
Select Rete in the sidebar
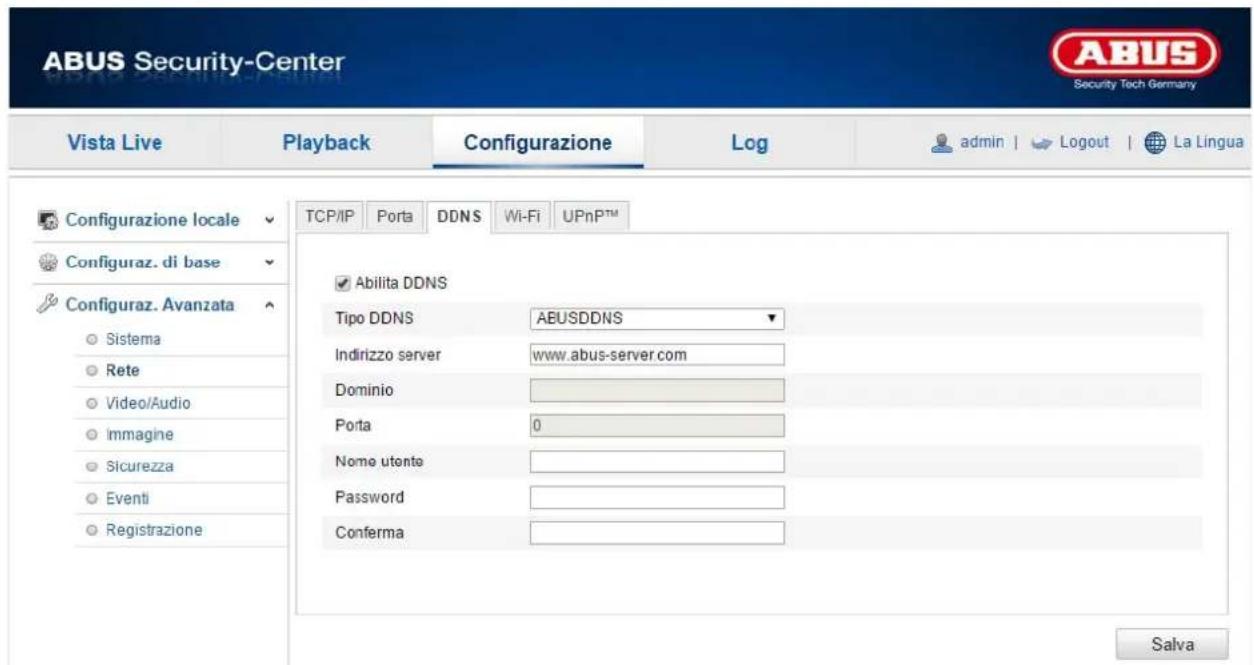122,371
